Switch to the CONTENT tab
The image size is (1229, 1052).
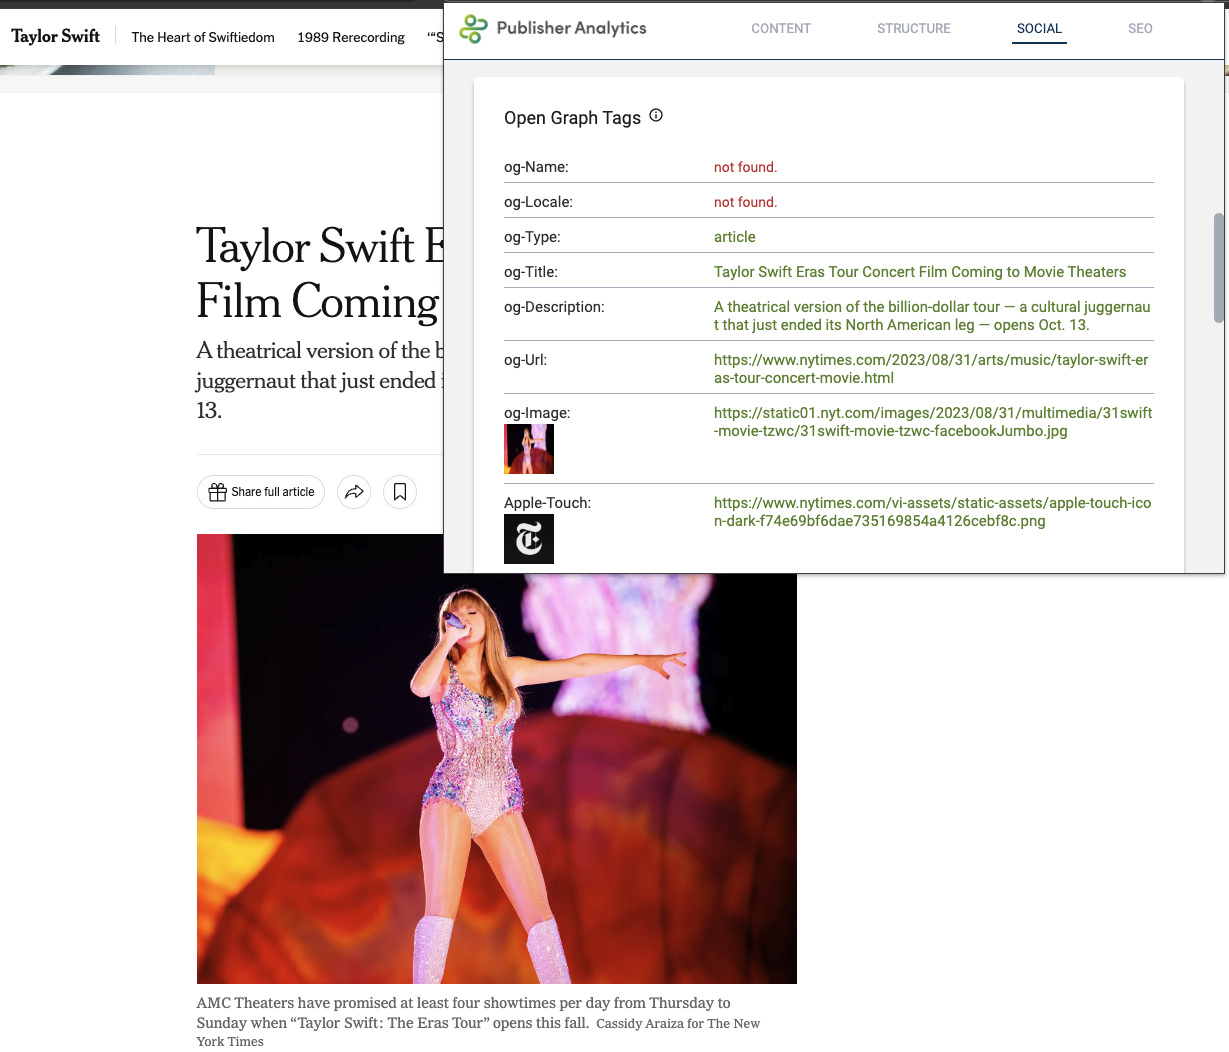[x=781, y=29]
